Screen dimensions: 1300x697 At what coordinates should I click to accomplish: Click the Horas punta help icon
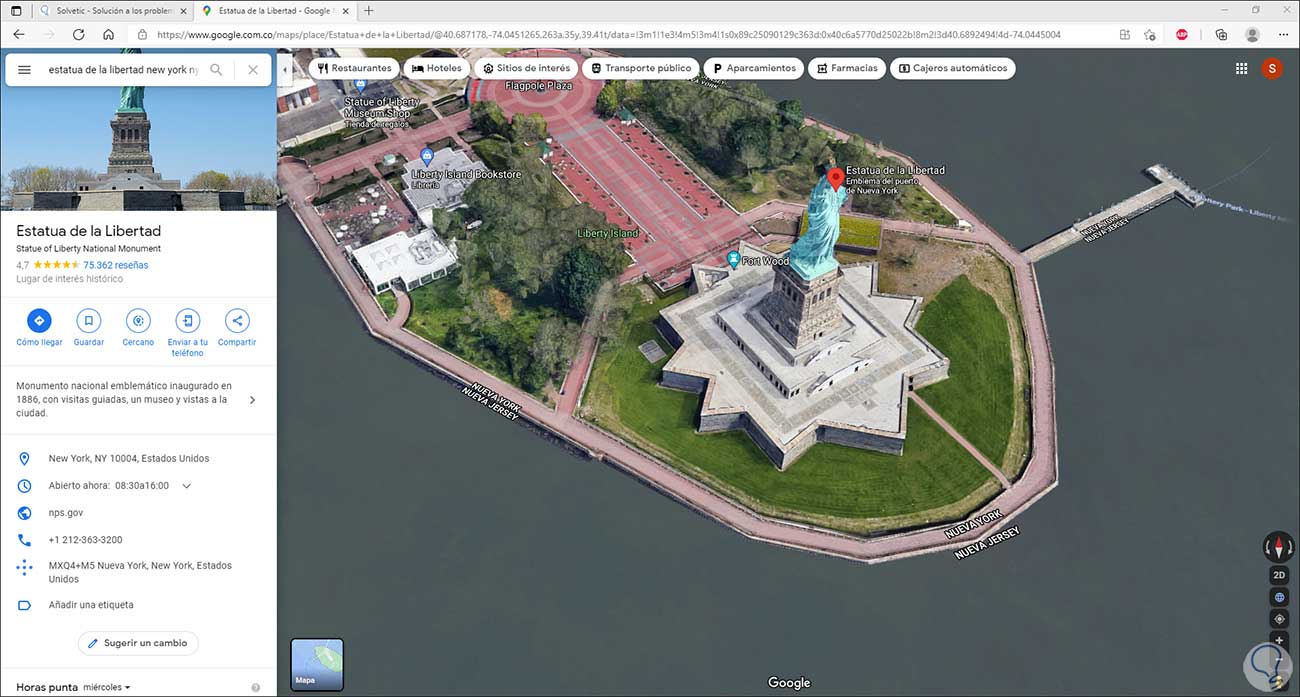[x=256, y=688]
